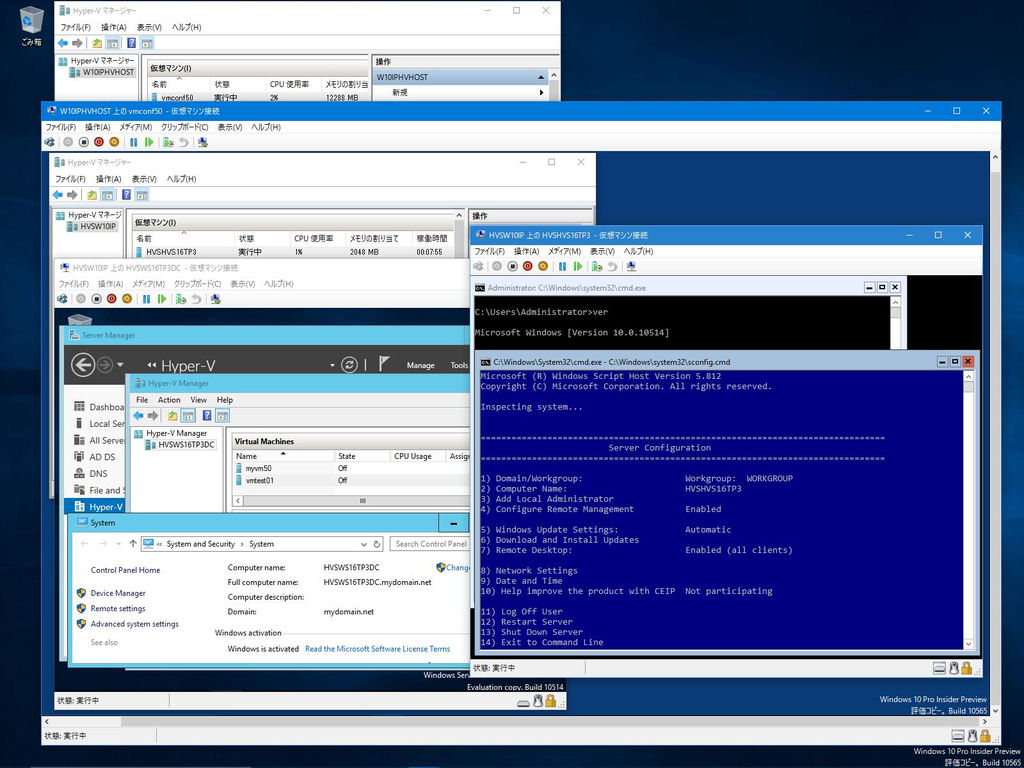Click Turn Off icon in vmconf50 connection toolbar
The height and width of the screenshot is (768, 1024).
(x=84, y=142)
